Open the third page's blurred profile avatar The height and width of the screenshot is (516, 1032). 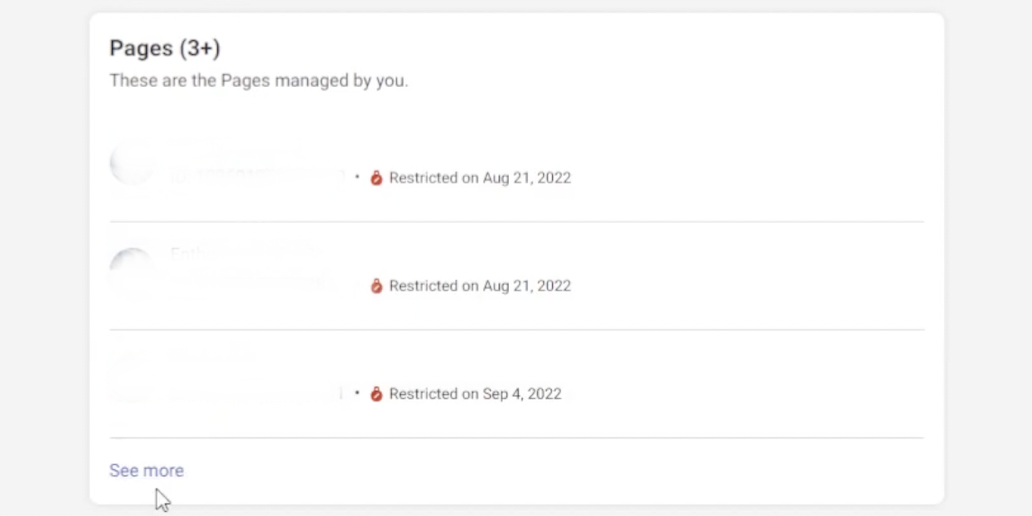pos(132,379)
